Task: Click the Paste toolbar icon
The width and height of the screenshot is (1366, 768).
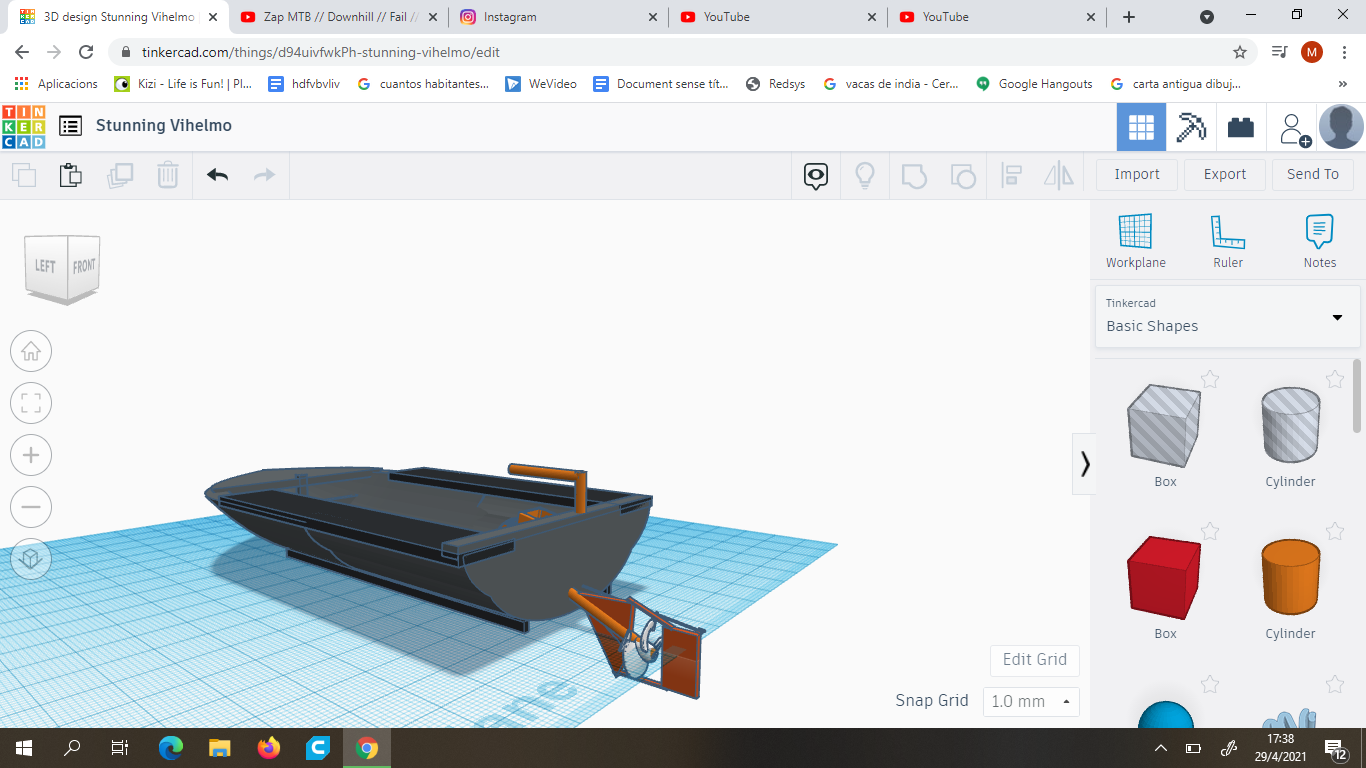Action: [71, 175]
